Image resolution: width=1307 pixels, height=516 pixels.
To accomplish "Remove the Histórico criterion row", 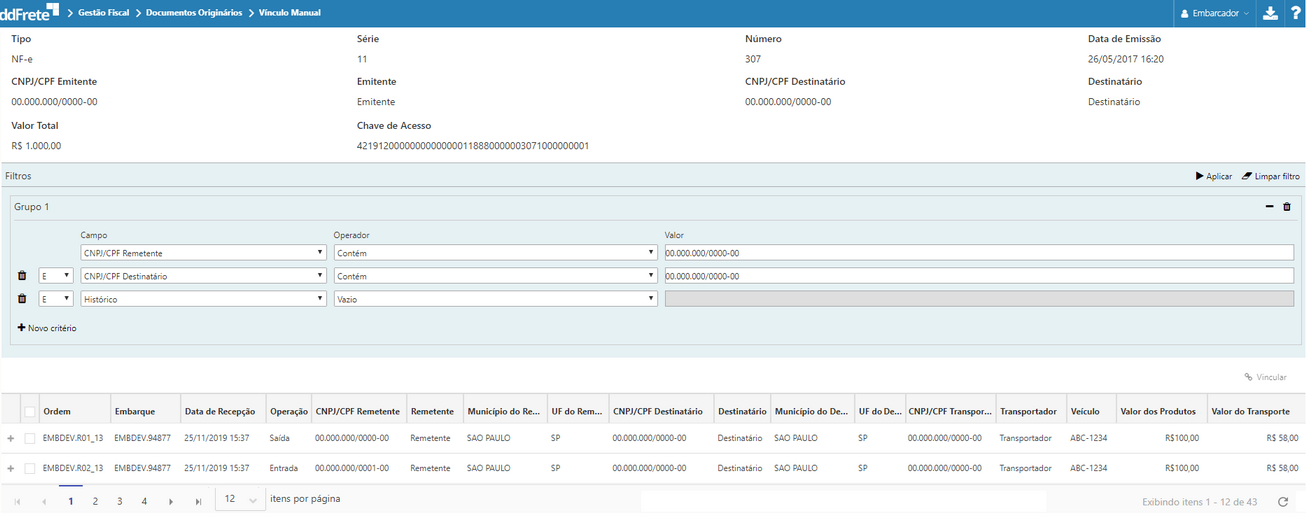I will 22,298.
